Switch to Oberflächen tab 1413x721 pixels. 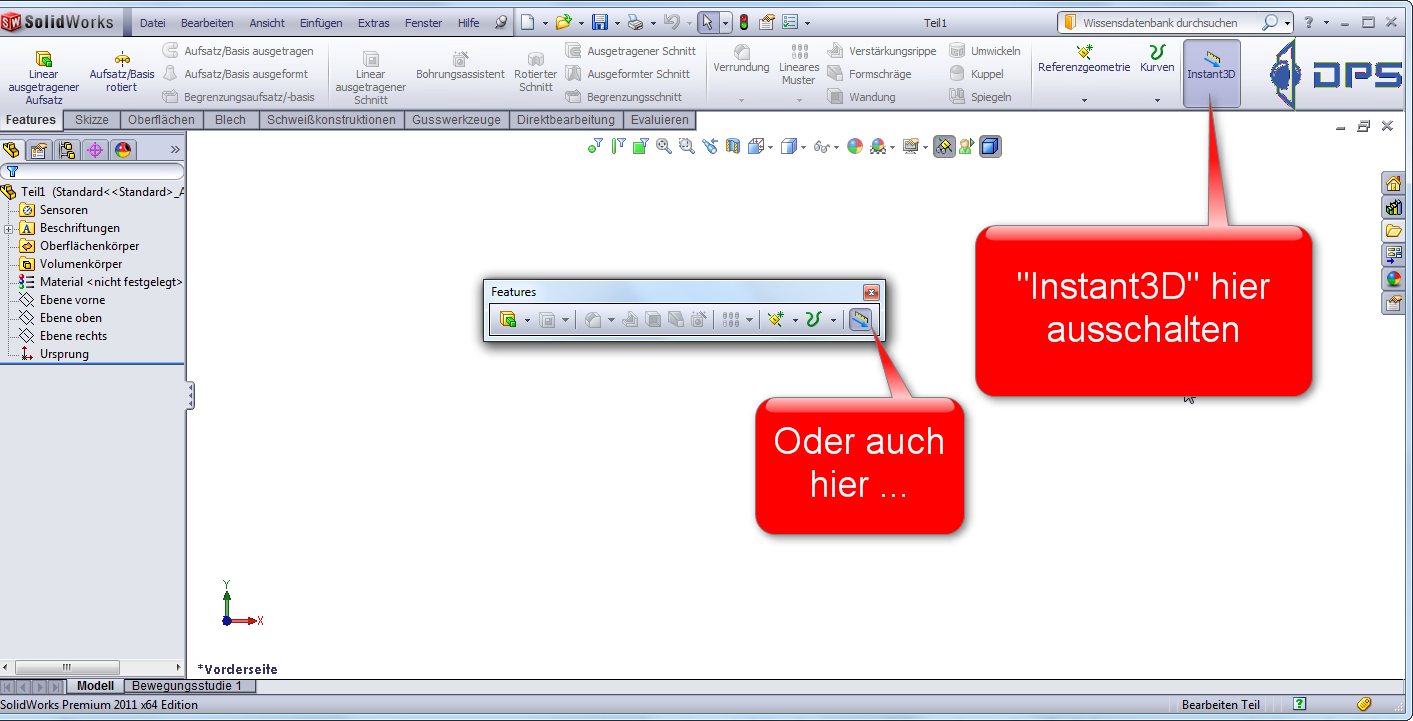tap(161, 120)
